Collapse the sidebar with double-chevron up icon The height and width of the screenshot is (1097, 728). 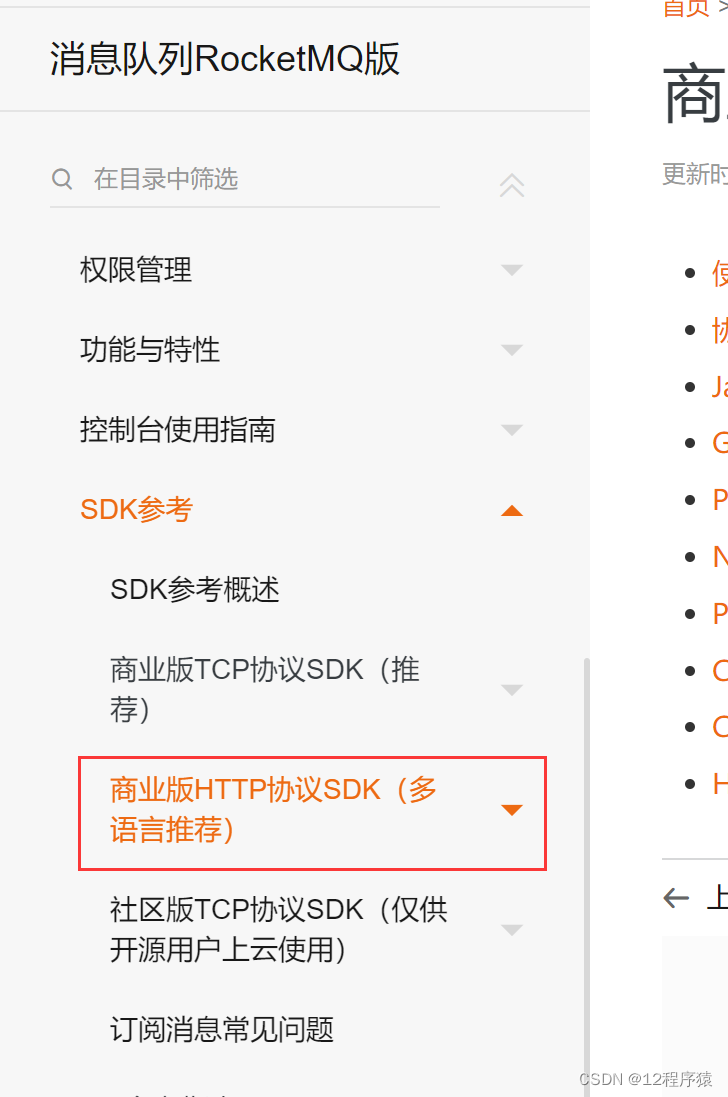coord(512,185)
